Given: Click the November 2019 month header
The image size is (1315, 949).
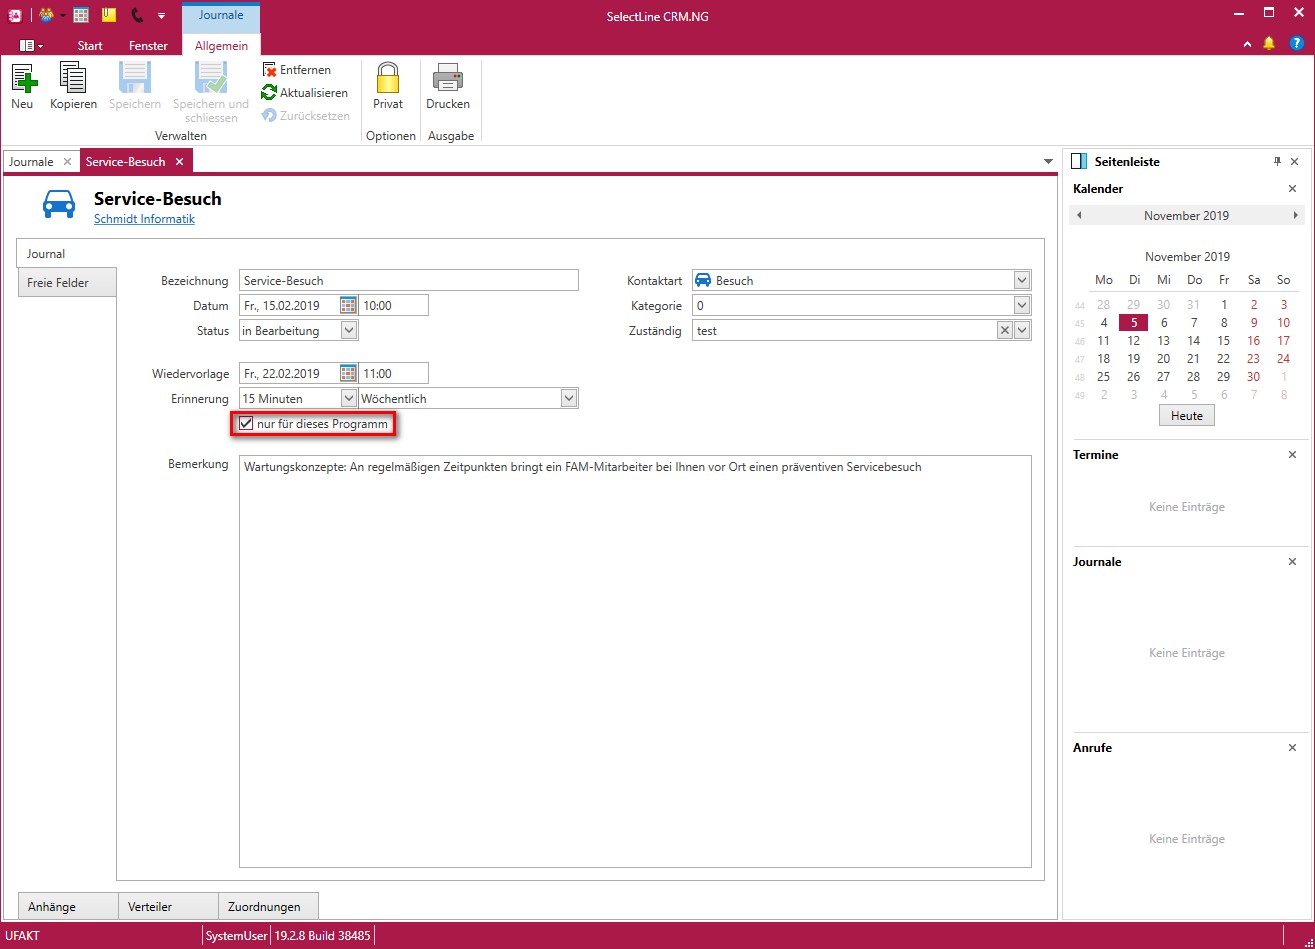Looking at the screenshot, I should coord(1187,215).
